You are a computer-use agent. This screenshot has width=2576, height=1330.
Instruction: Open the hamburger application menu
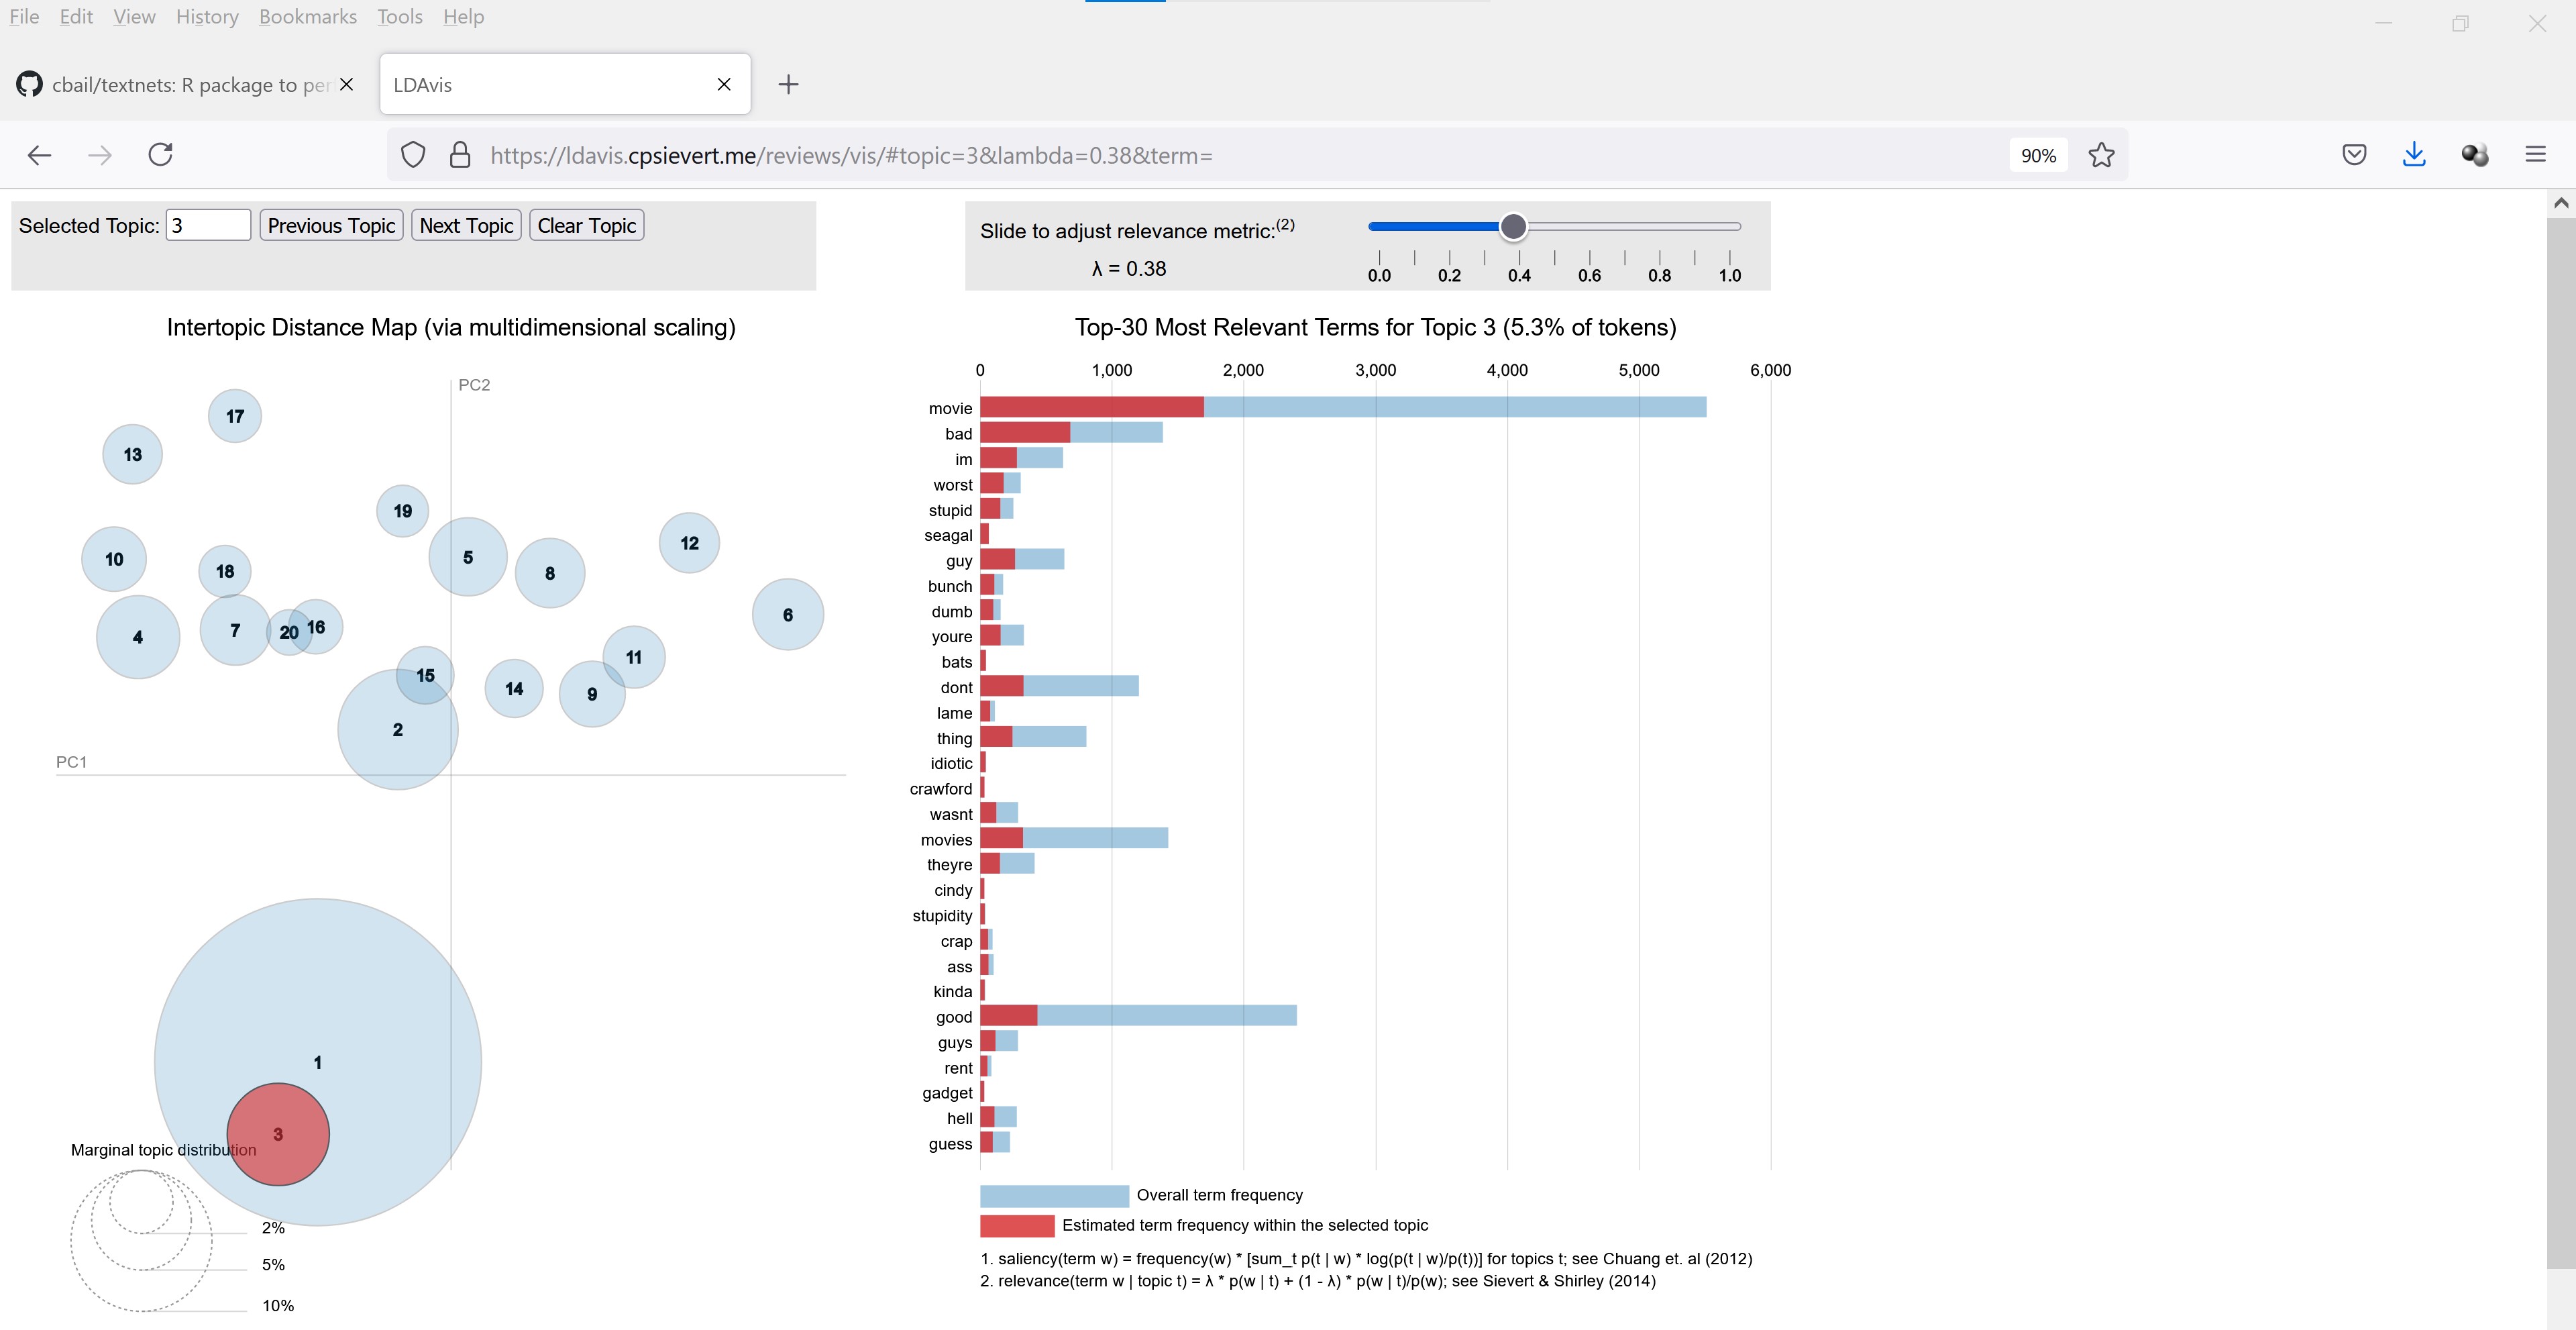coord(2535,155)
